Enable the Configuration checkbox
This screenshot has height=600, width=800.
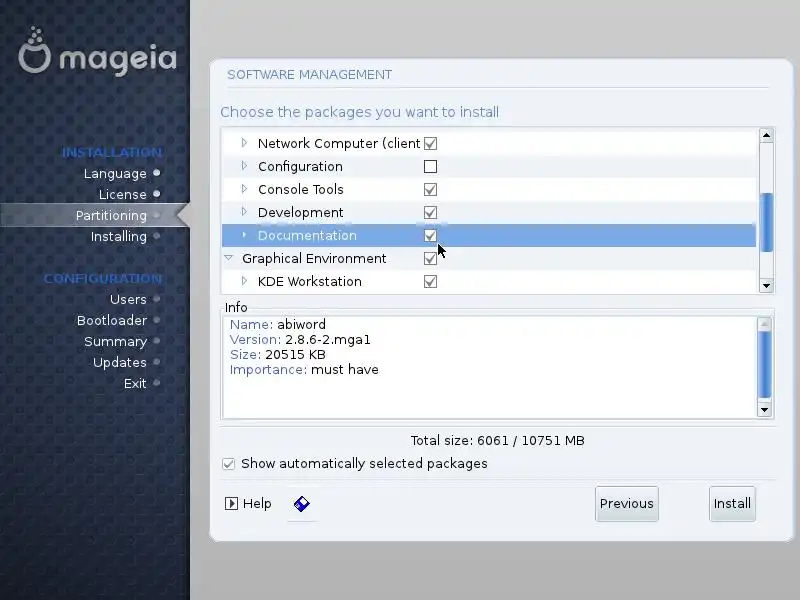click(430, 167)
